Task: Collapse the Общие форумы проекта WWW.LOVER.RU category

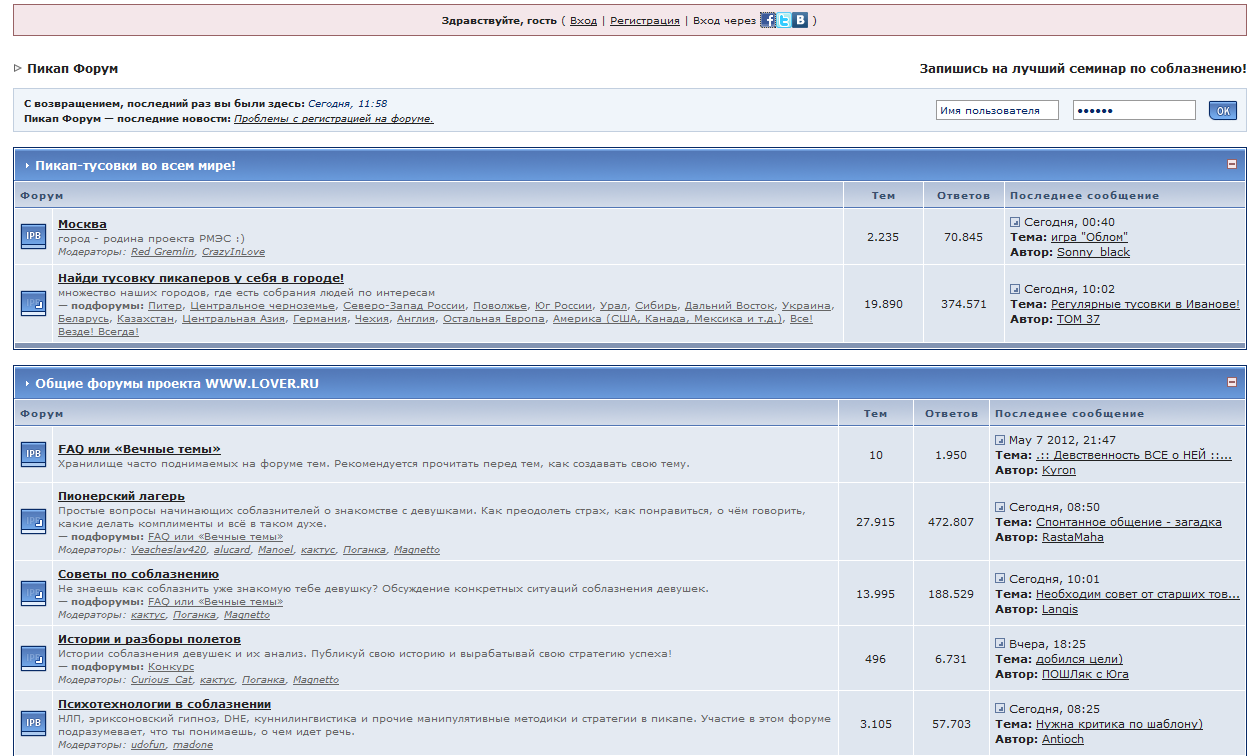Action: (1232, 382)
